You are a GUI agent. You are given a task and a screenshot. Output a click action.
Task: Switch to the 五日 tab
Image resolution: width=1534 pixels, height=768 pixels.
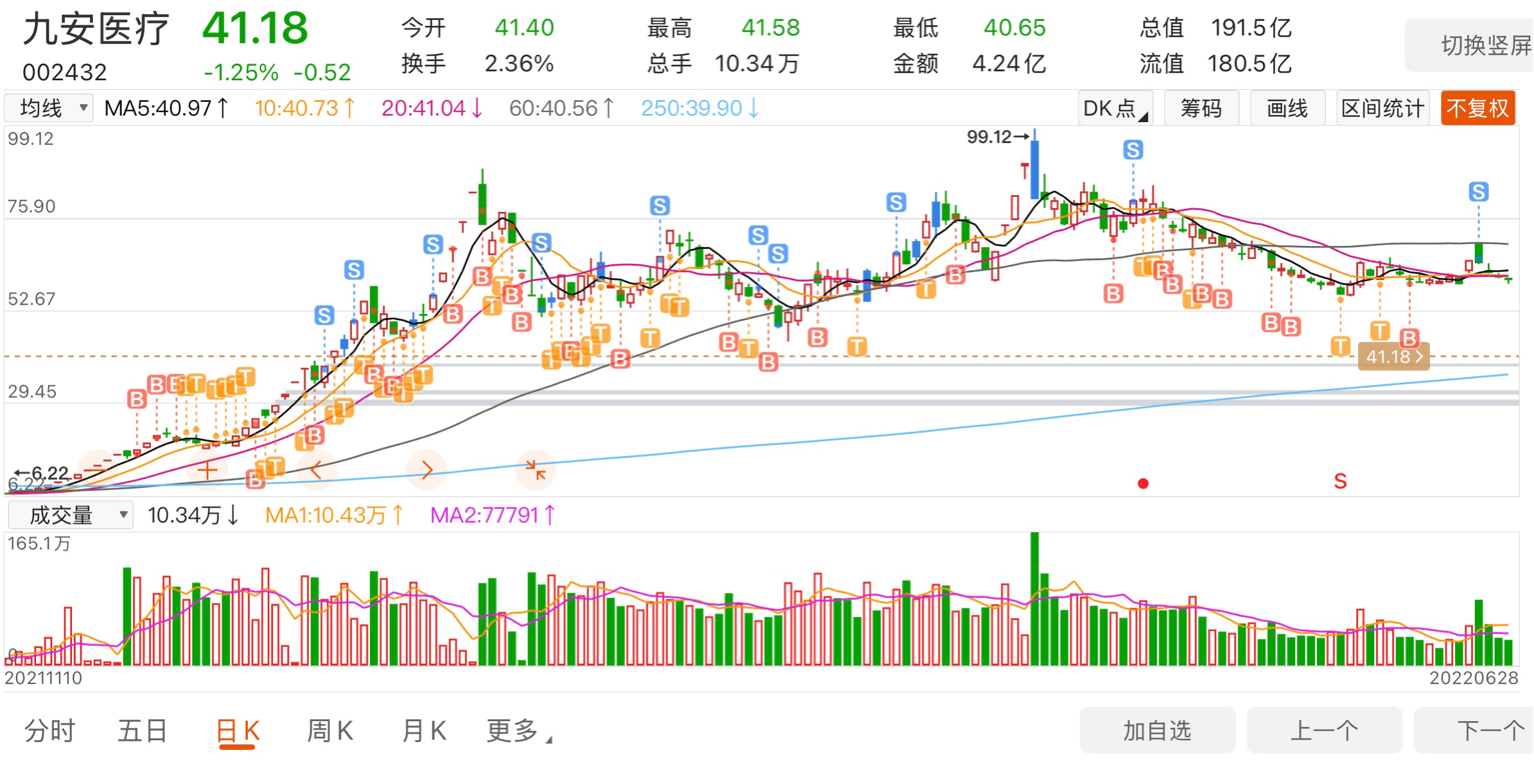[143, 731]
